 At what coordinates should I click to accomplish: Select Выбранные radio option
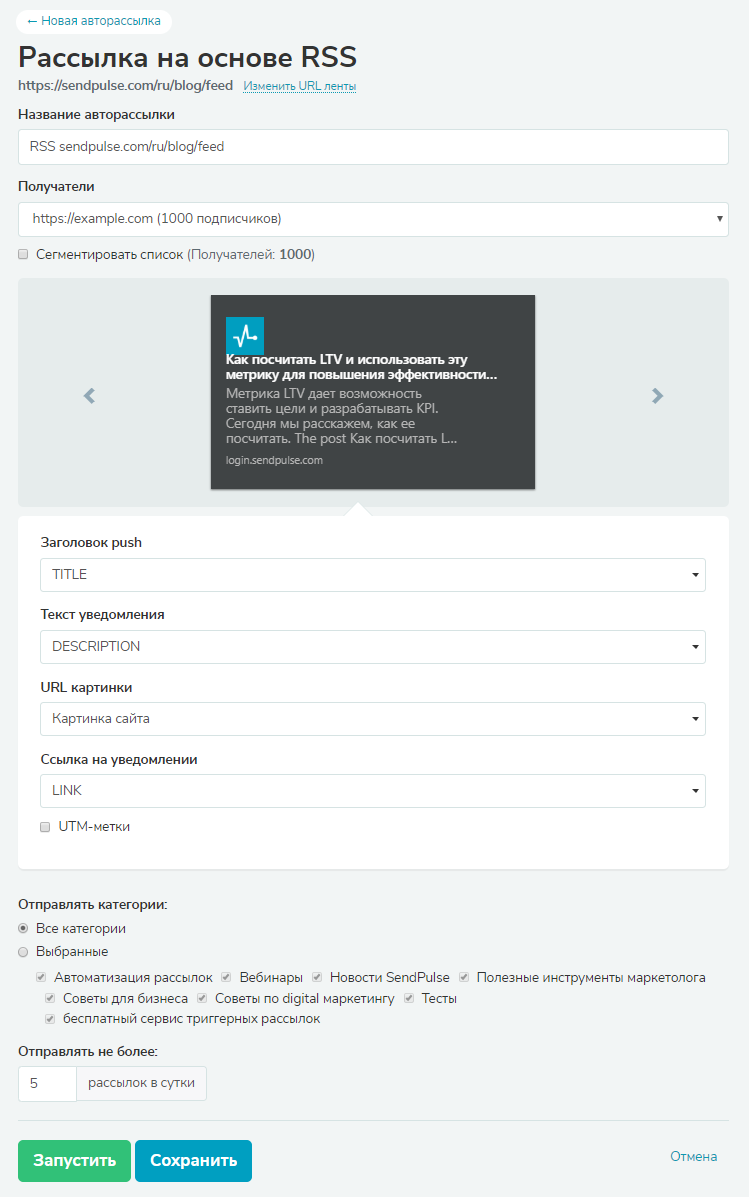[x=23, y=952]
